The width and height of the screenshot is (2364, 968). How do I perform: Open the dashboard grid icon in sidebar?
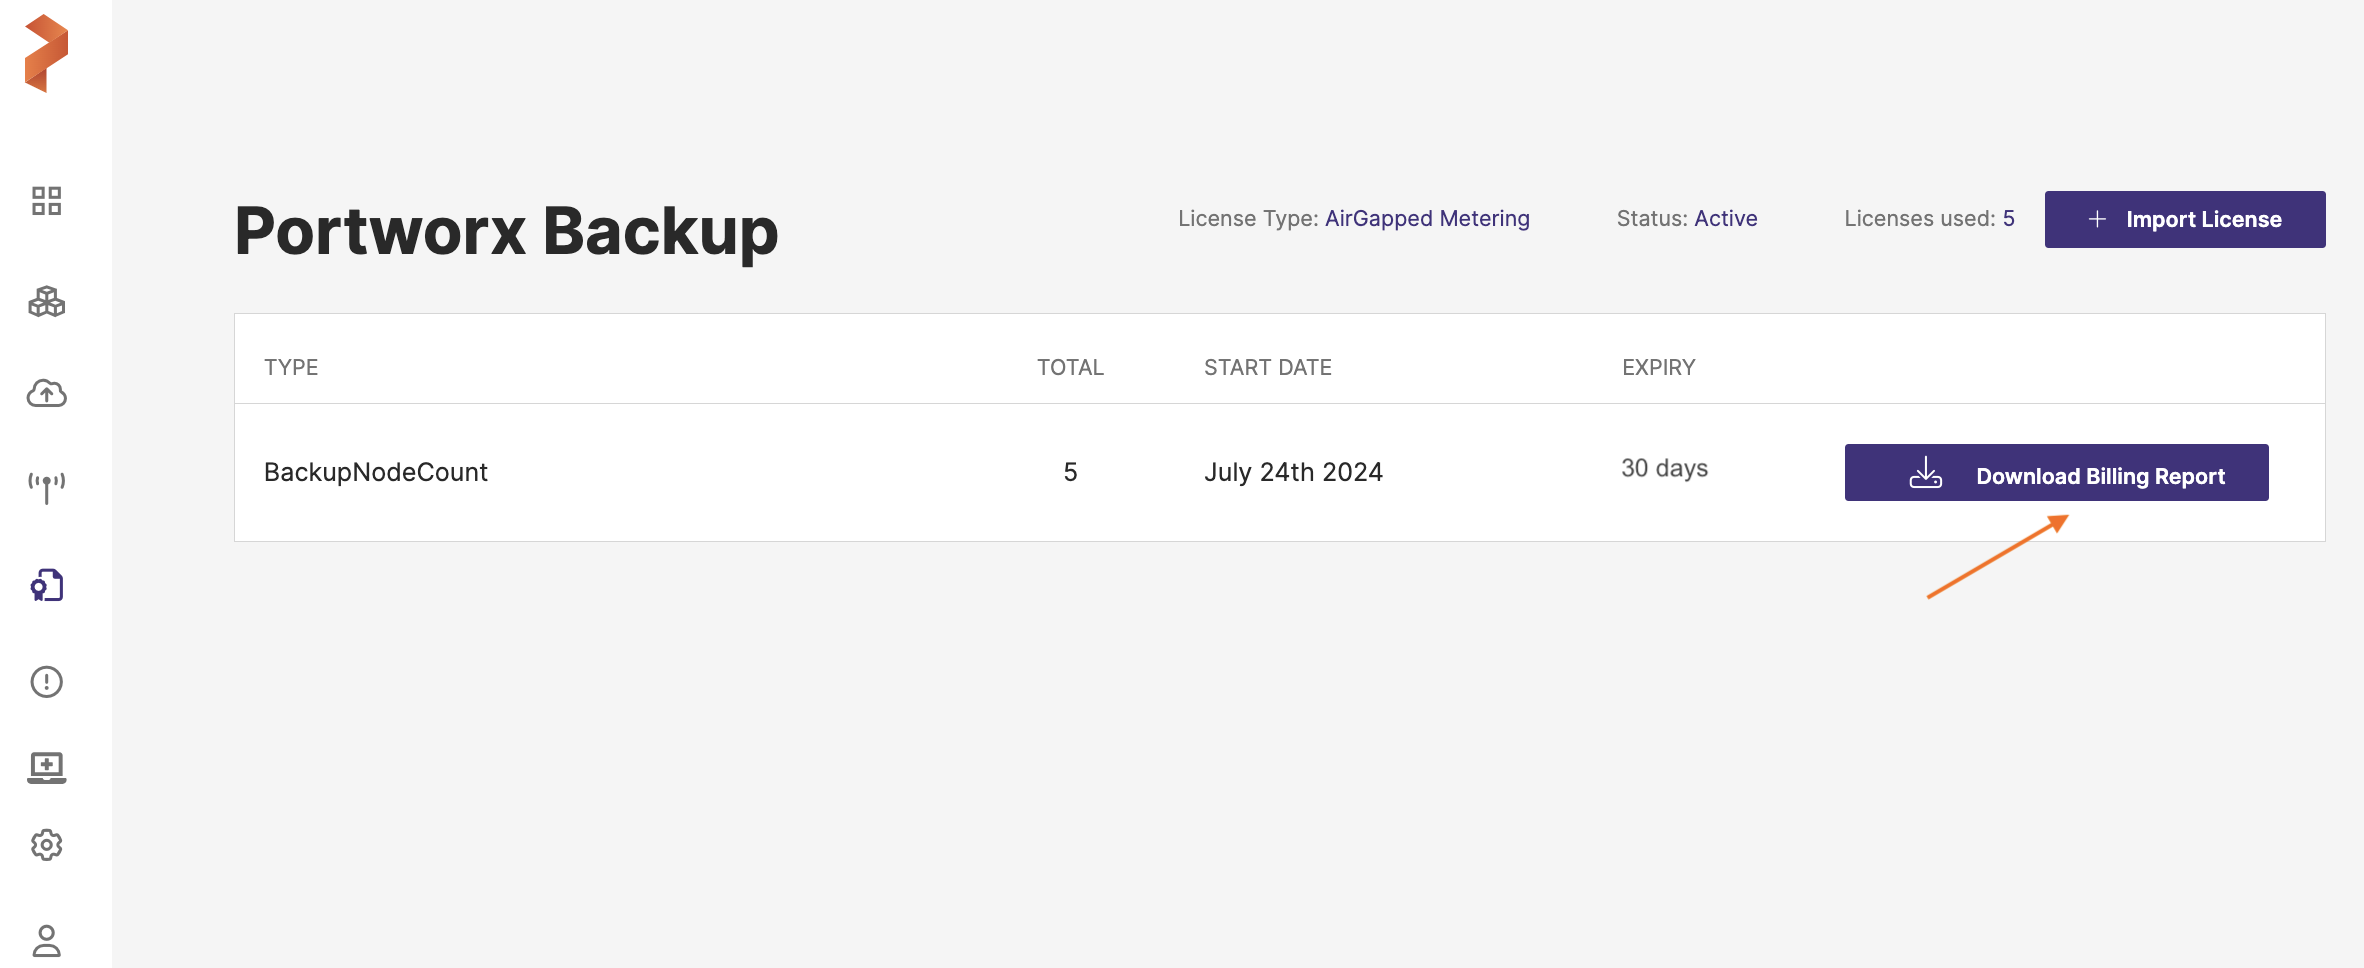click(46, 201)
